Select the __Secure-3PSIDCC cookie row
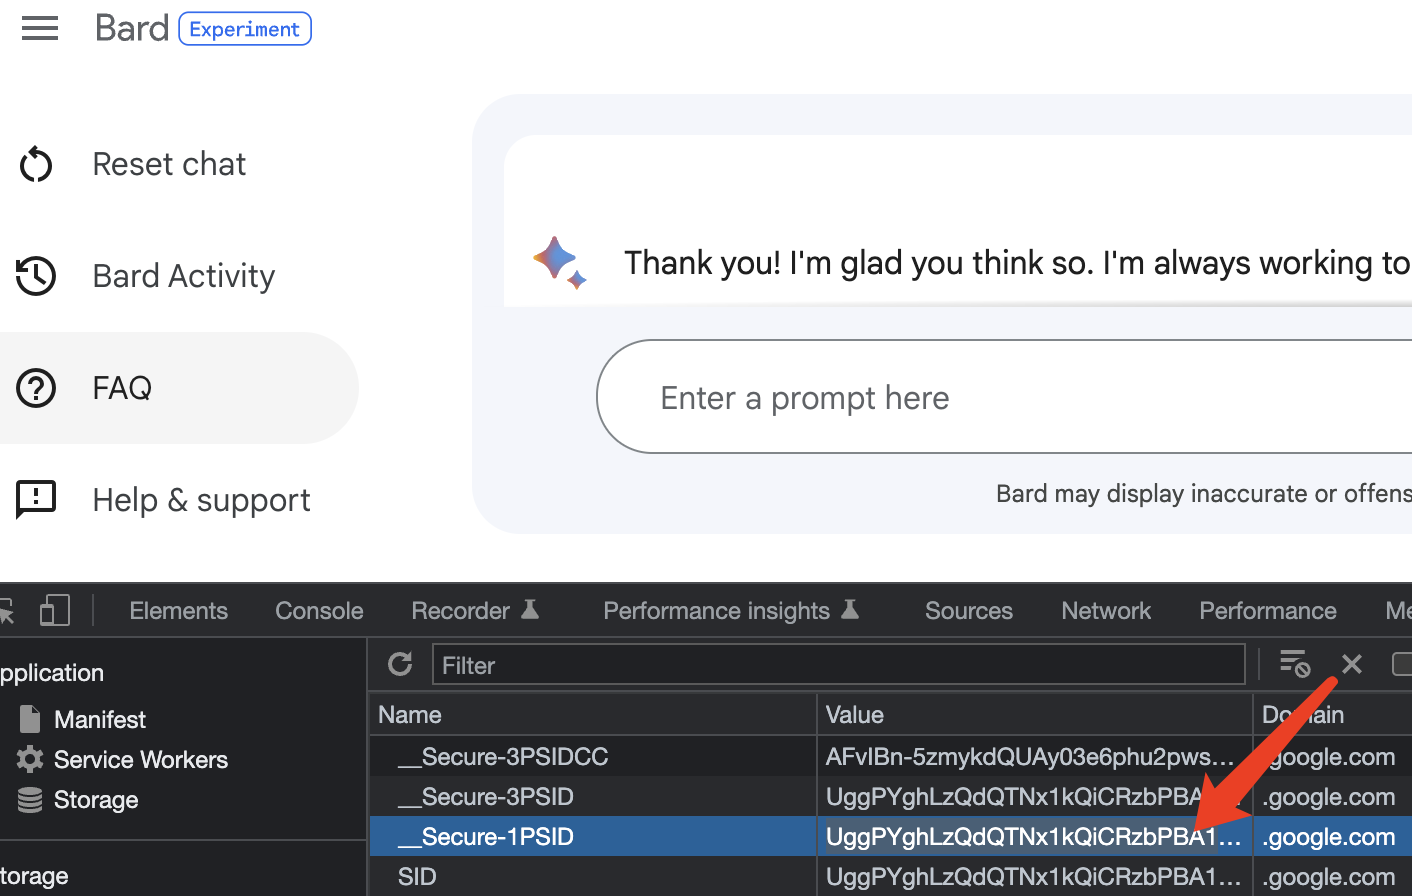 coord(891,757)
